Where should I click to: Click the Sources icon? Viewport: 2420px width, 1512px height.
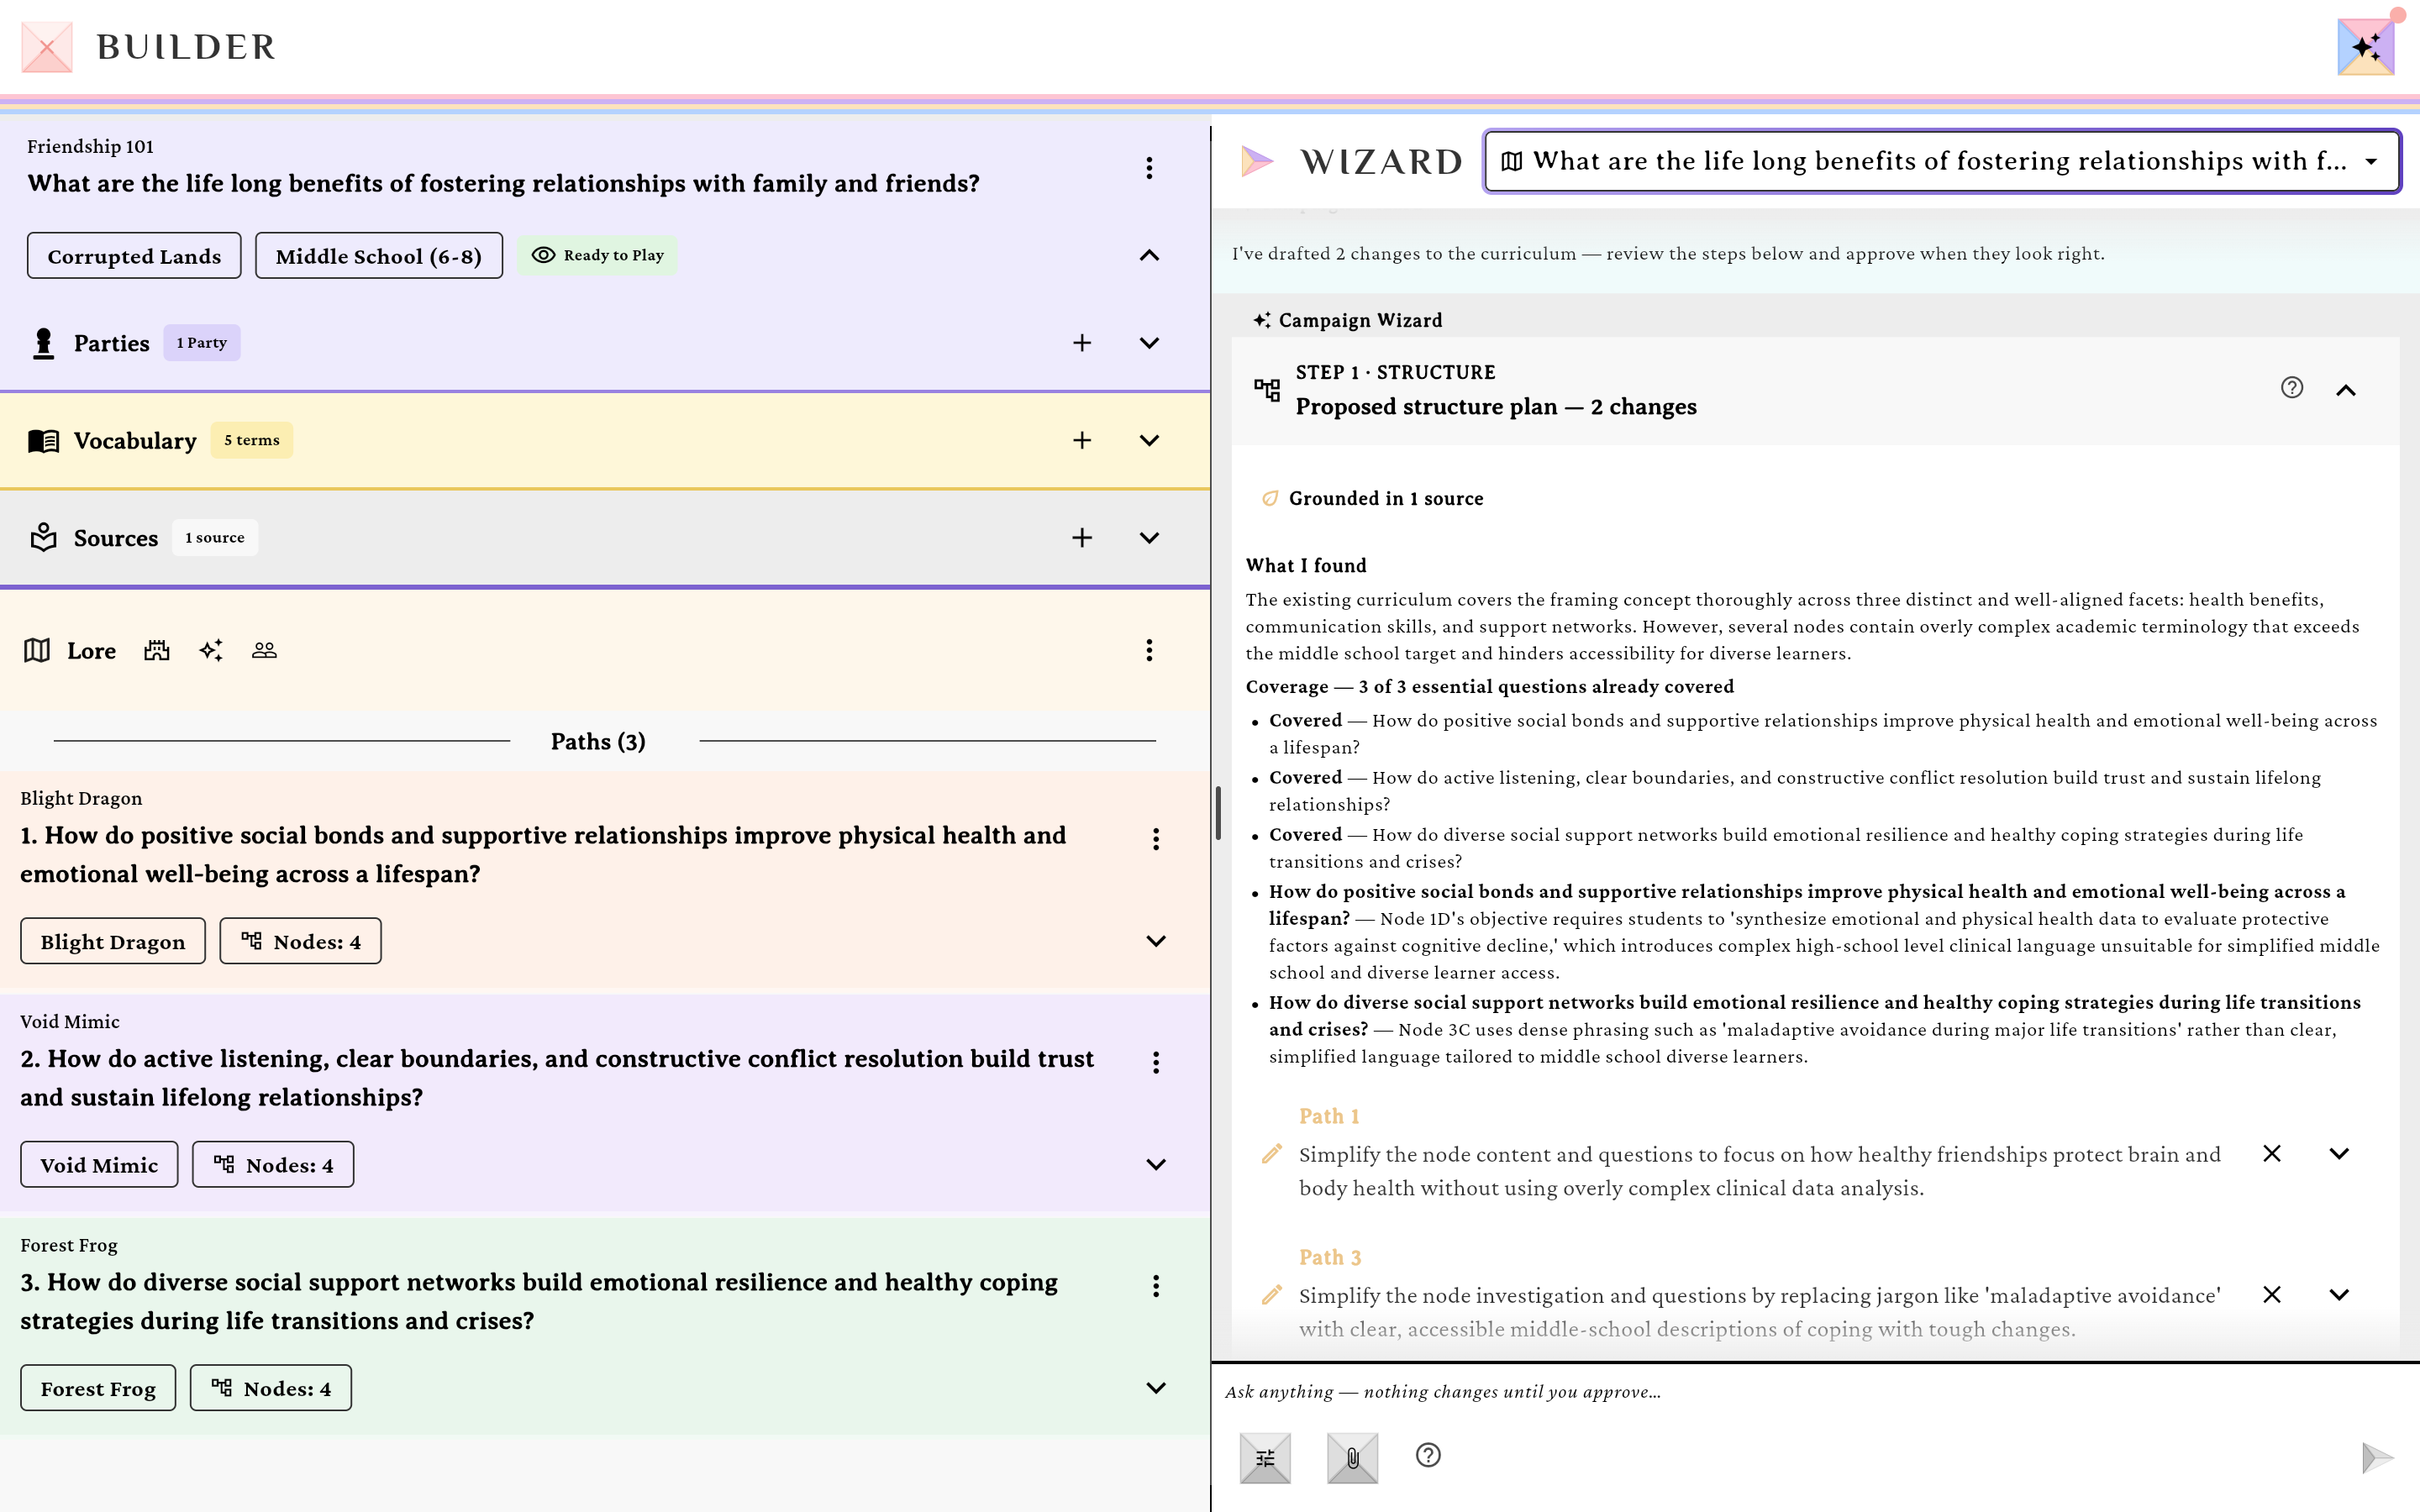tap(43, 538)
